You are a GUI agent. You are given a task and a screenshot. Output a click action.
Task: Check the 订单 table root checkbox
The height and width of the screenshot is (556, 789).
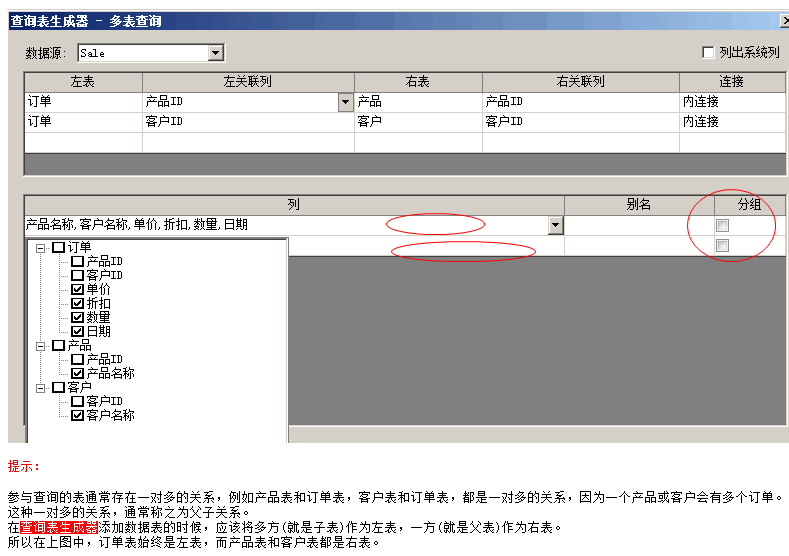(58, 247)
